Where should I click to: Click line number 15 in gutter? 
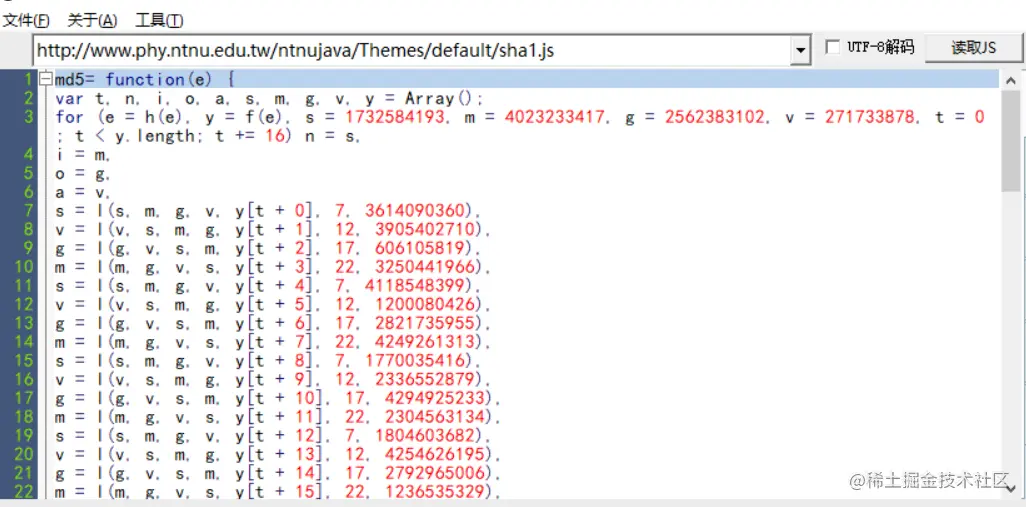click(x=24, y=360)
